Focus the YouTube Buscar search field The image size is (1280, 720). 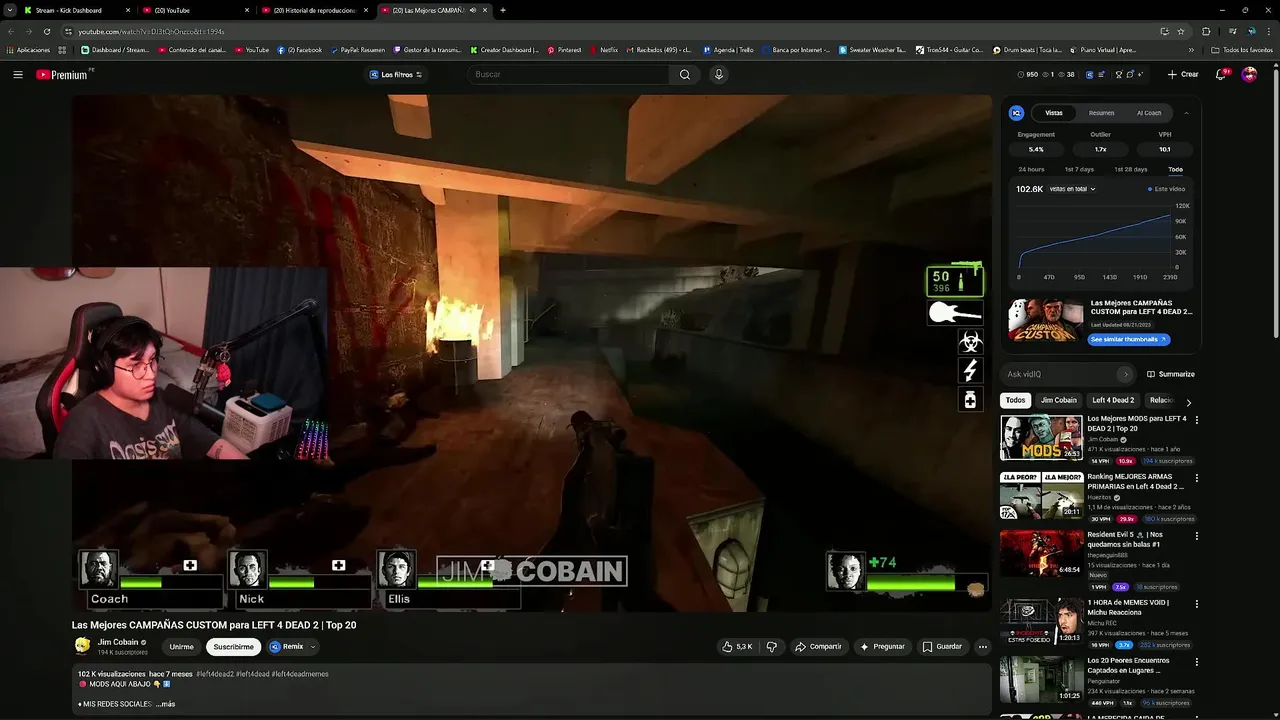click(x=570, y=74)
